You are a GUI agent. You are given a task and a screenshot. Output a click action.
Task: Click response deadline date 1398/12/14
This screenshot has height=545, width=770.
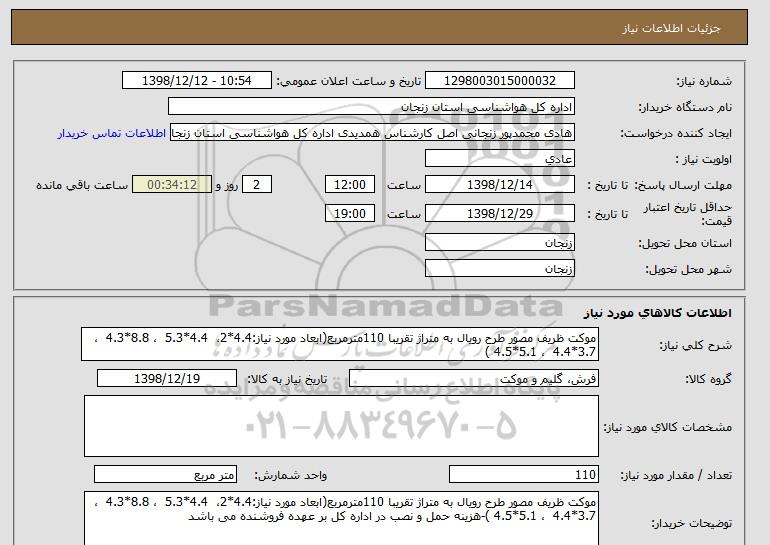(499, 185)
